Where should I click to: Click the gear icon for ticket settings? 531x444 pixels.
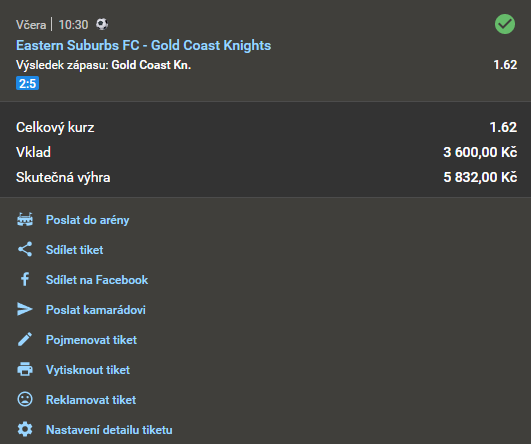(25, 429)
